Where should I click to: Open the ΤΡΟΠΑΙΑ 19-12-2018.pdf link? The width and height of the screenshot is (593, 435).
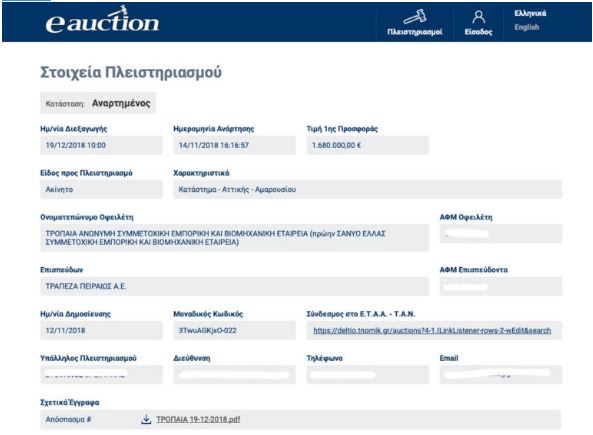pos(198,419)
